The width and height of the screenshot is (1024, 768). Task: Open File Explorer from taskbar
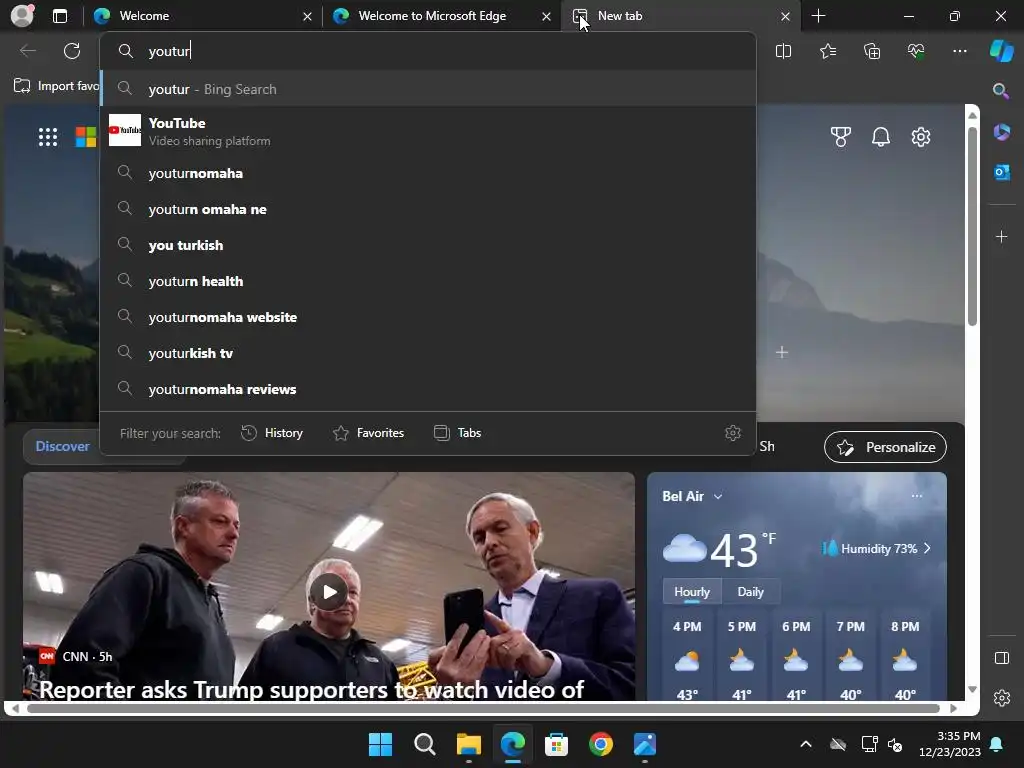click(x=468, y=744)
